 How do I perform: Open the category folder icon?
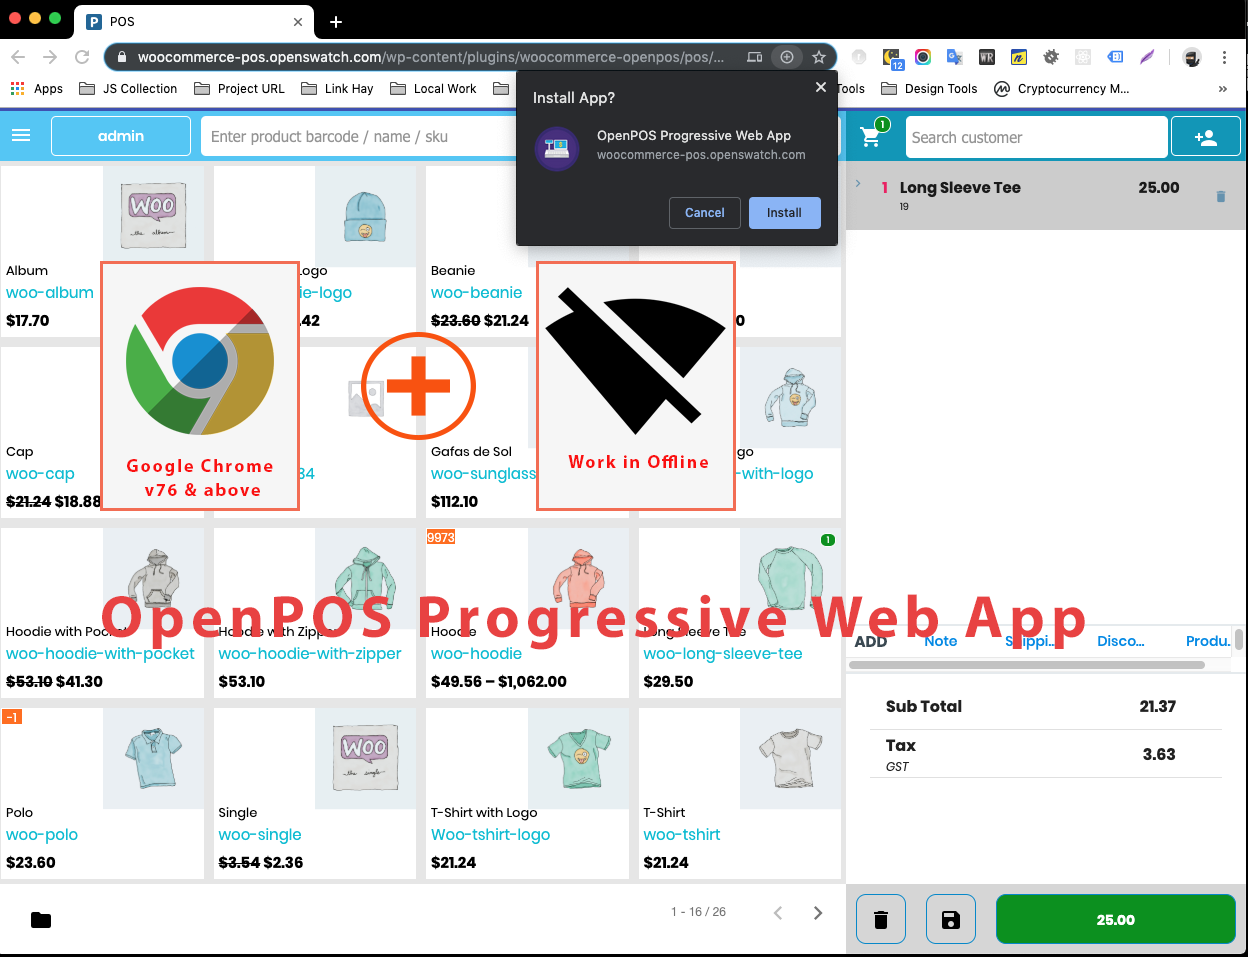(x=41, y=920)
